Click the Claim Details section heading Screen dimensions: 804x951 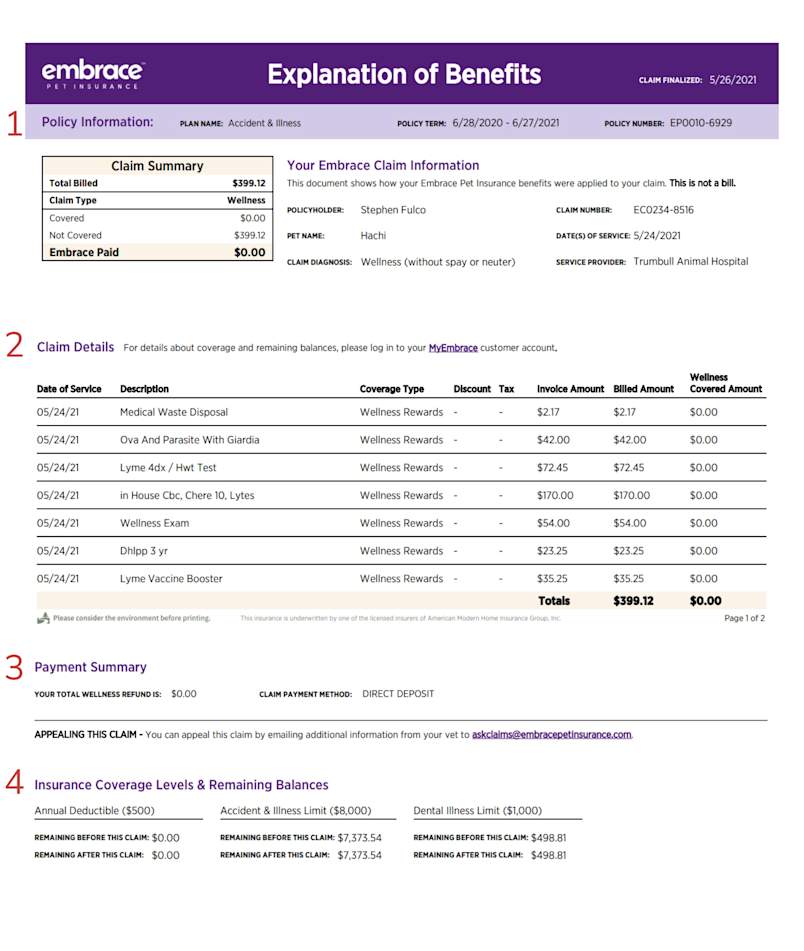point(70,346)
